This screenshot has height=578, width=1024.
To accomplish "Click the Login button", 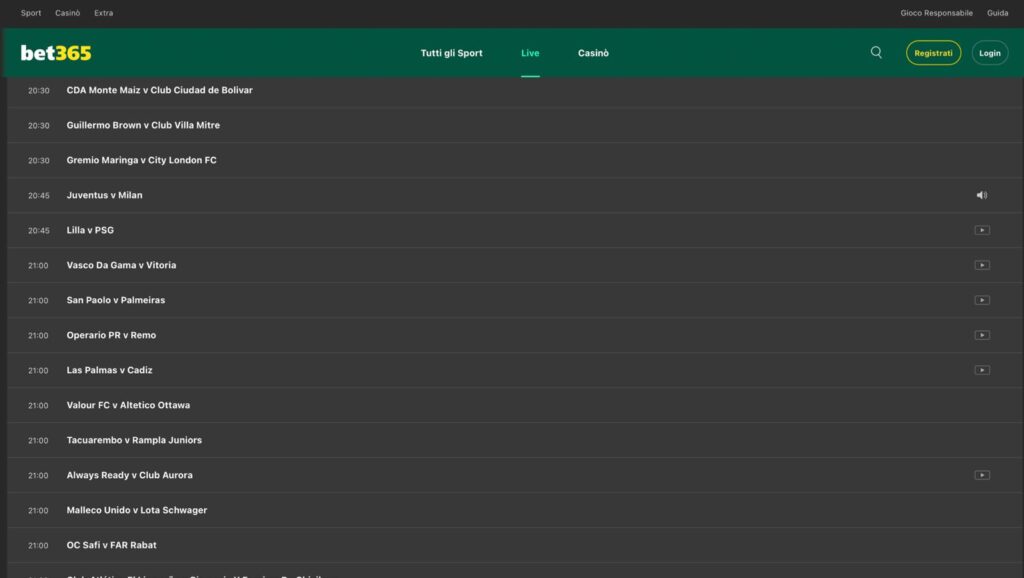I will tap(989, 53).
